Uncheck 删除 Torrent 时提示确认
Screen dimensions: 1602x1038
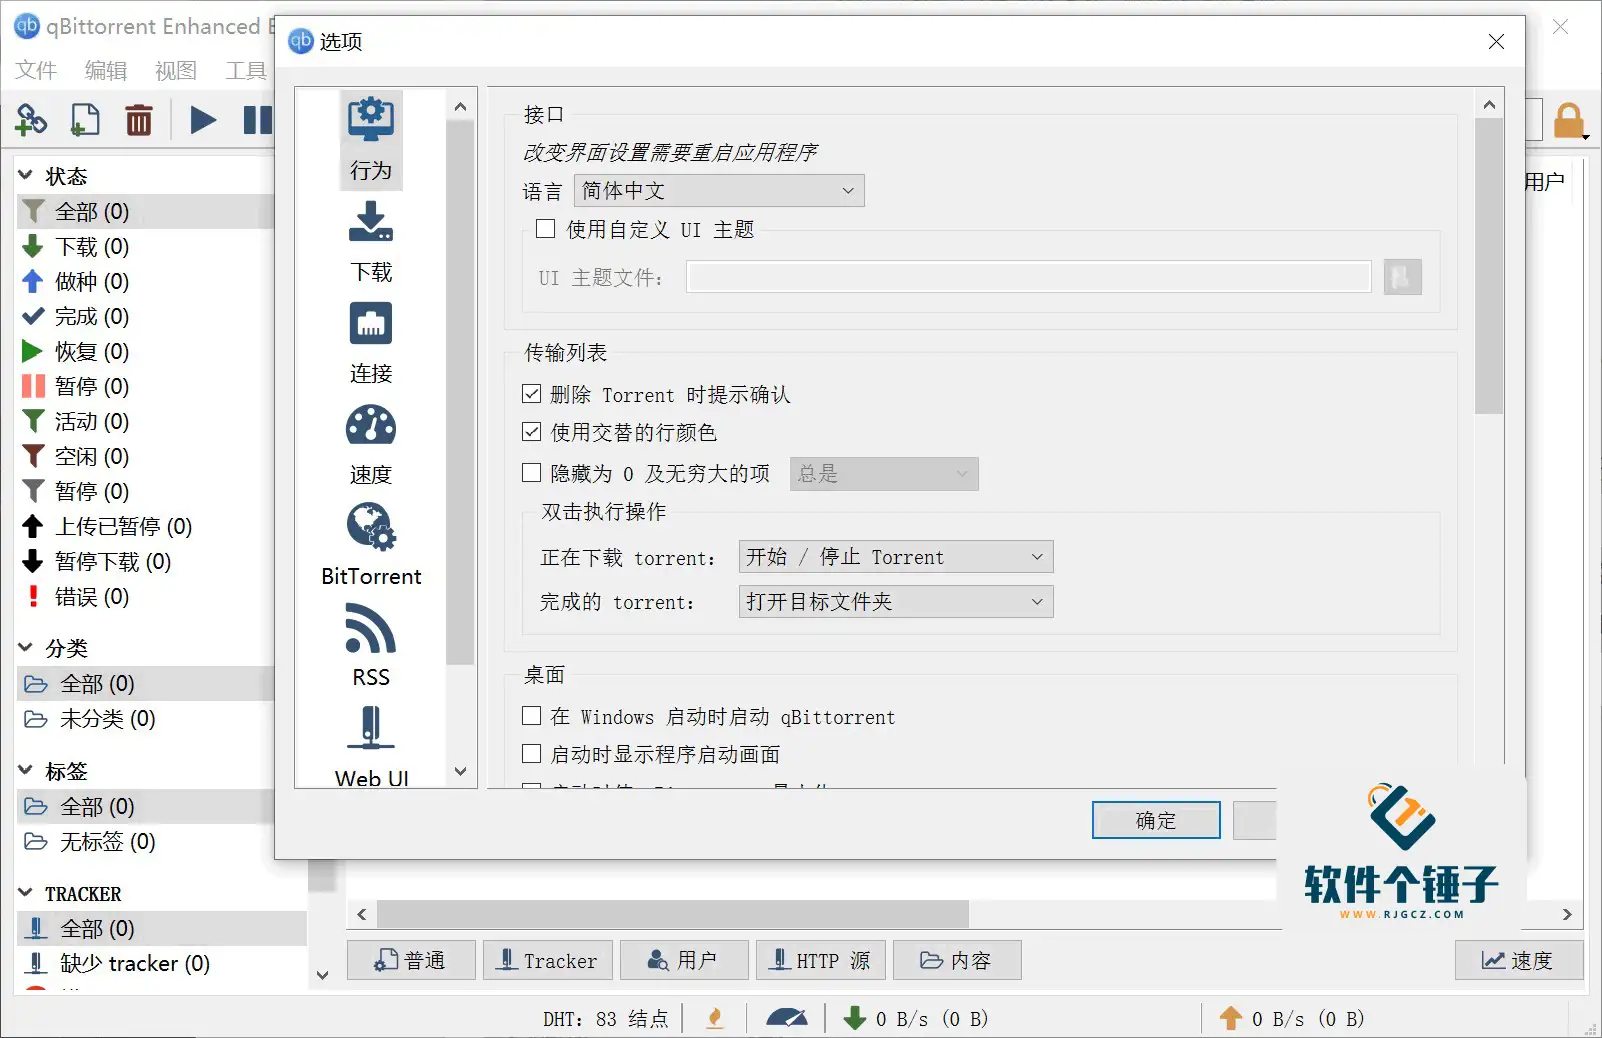tap(532, 394)
